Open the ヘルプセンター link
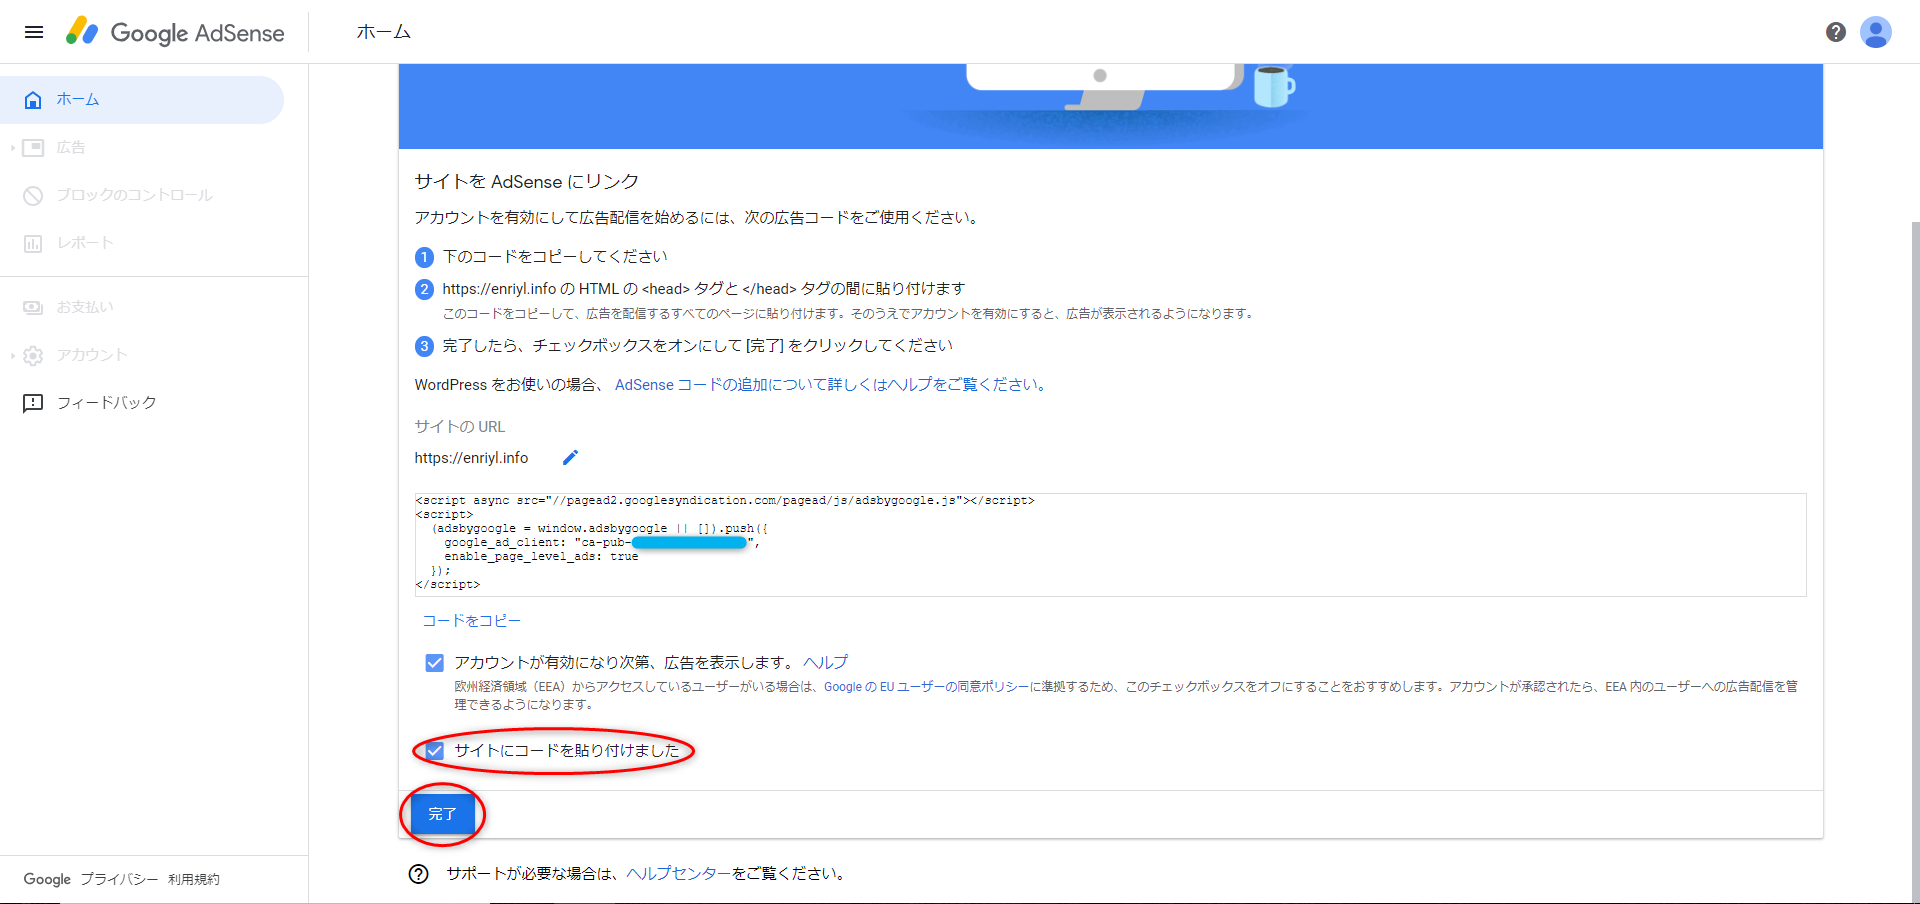The width and height of the screenshot is (1920, 904). click(678, 874)
